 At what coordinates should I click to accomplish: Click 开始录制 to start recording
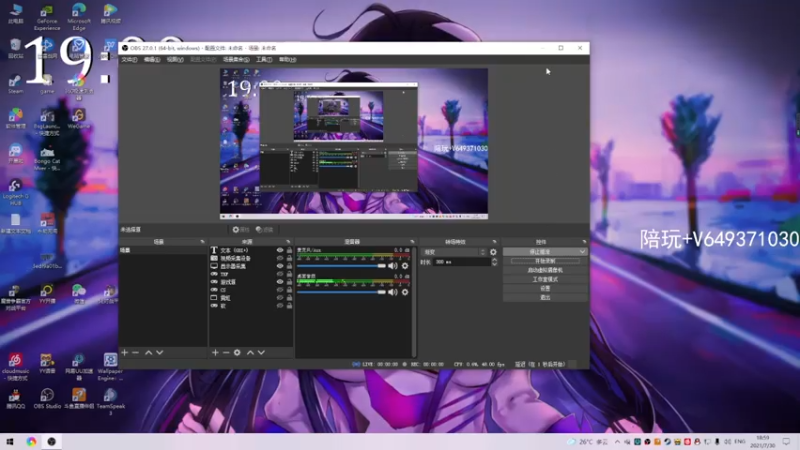[x=545, y=261]
